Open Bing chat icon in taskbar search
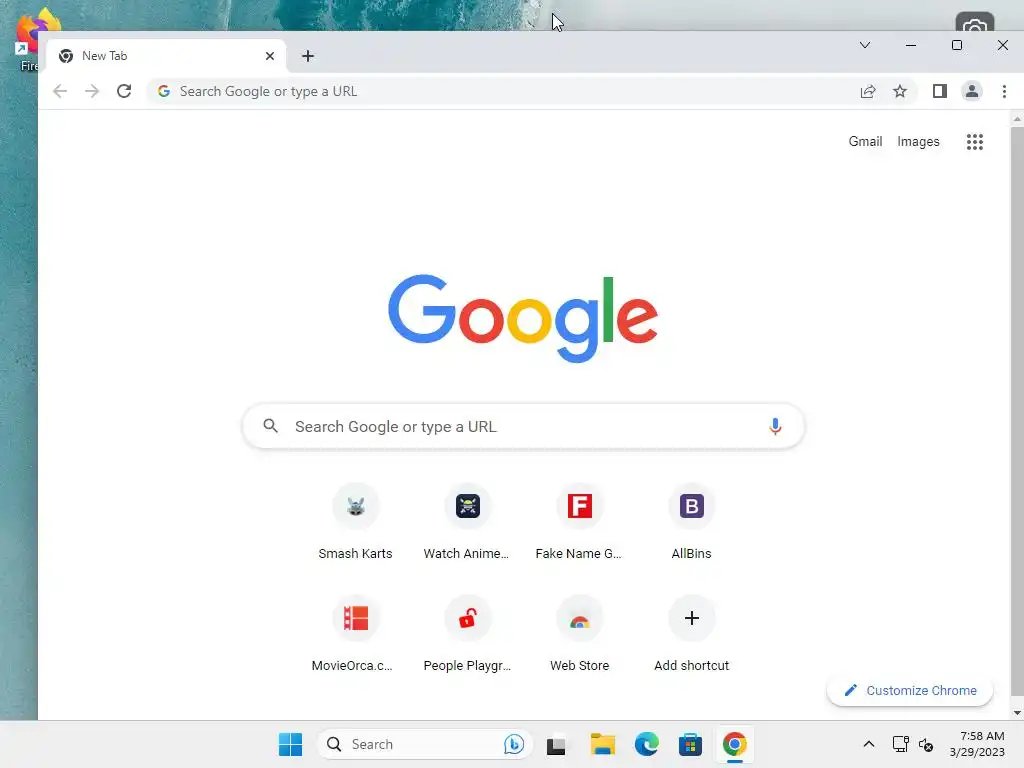 [514, 744]
